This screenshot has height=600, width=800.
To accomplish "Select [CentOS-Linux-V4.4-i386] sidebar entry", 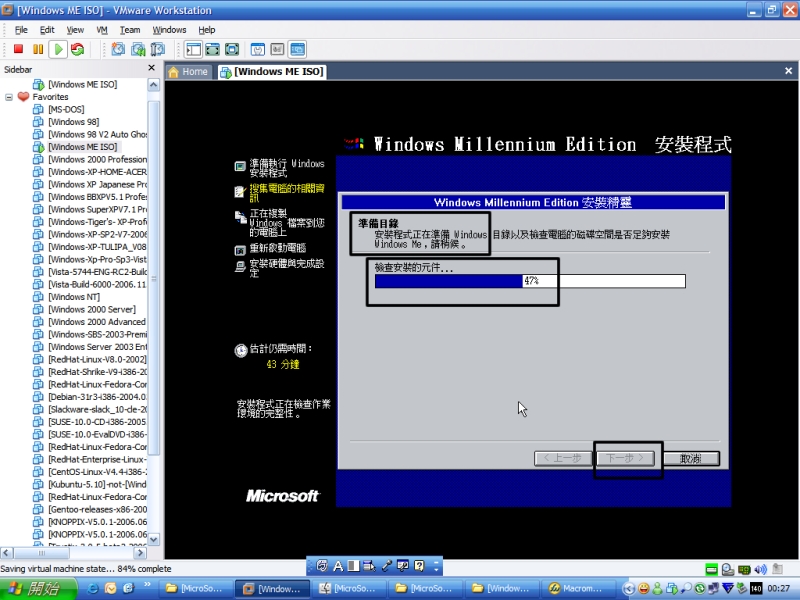I will pyautogui.click(x=97, y=472).
